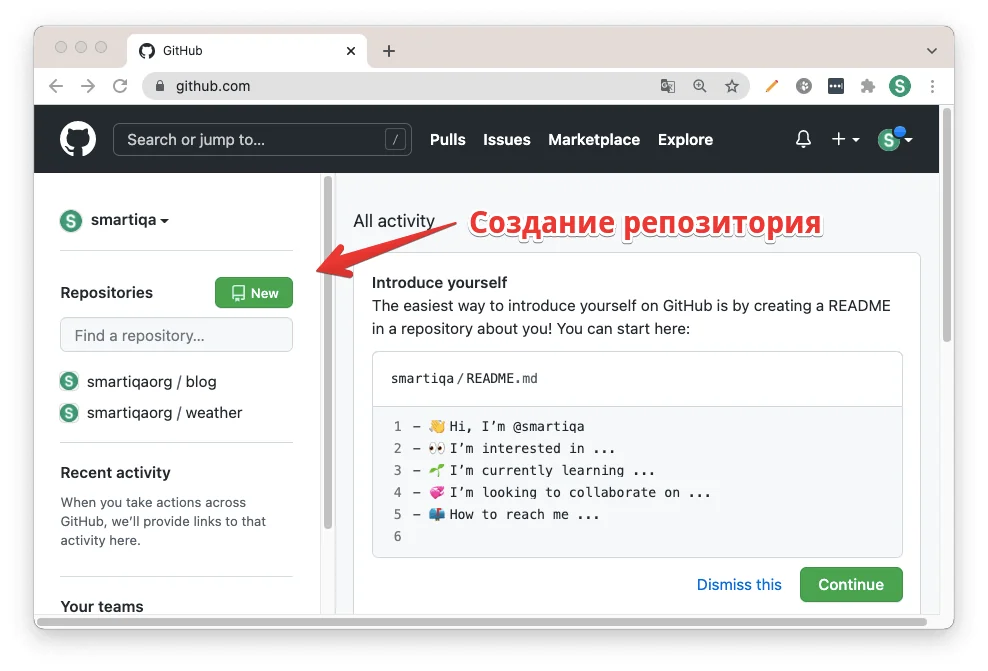Open a new browser tab with plus
Screen dimensions: 988x671
click(x=389, y=51)
